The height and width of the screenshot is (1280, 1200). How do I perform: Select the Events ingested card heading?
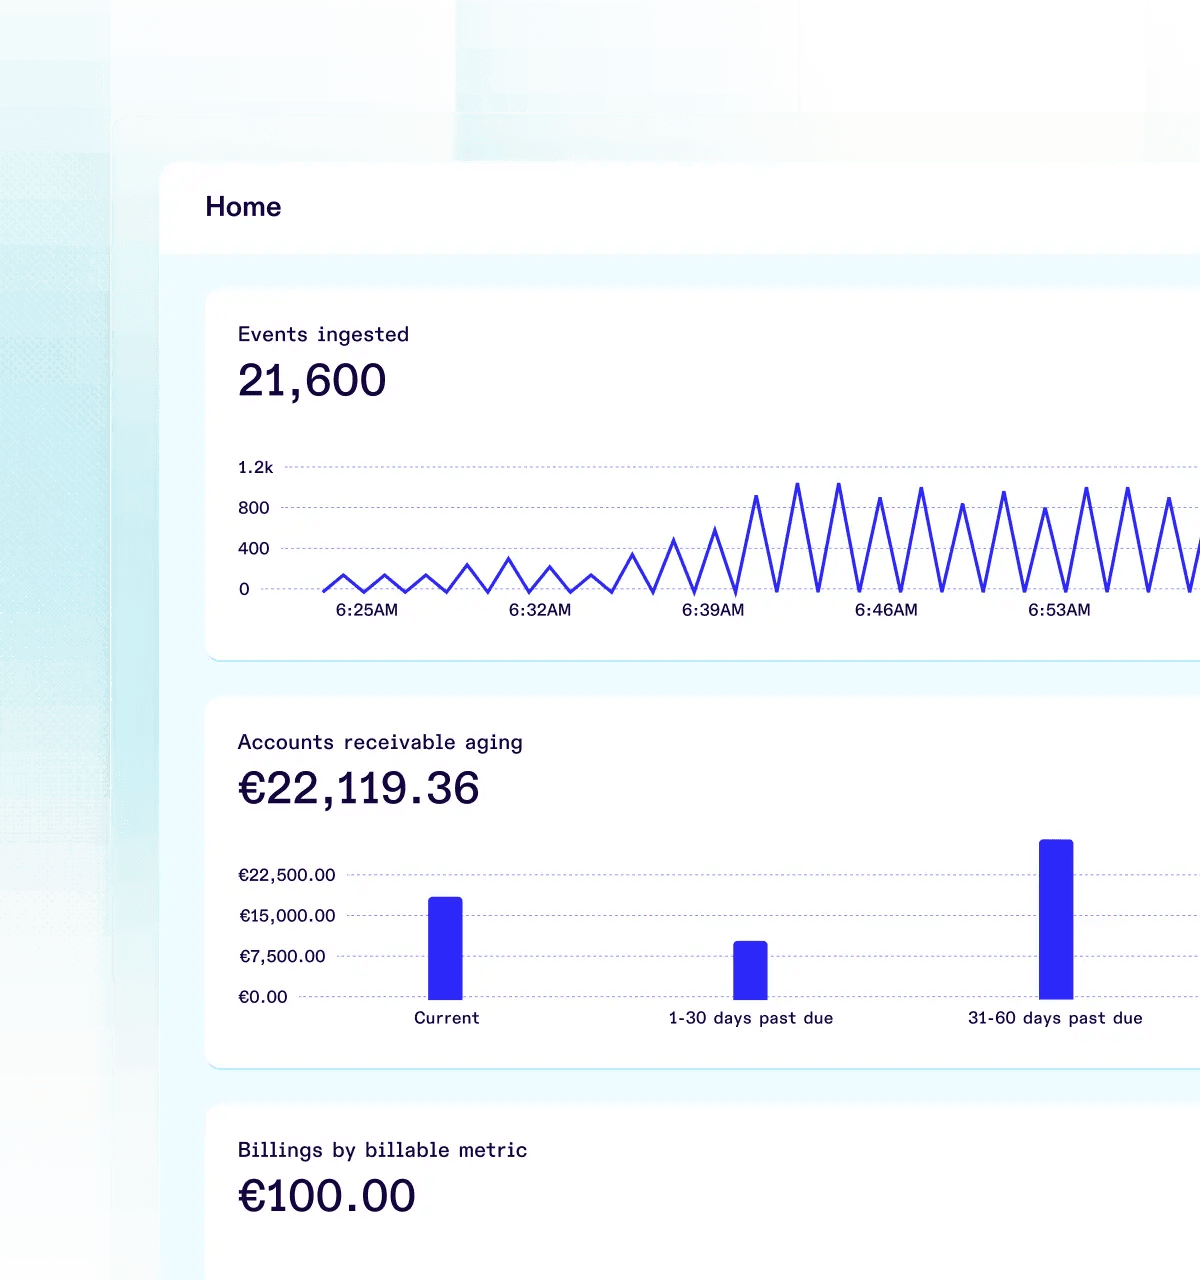coord(323,334)
